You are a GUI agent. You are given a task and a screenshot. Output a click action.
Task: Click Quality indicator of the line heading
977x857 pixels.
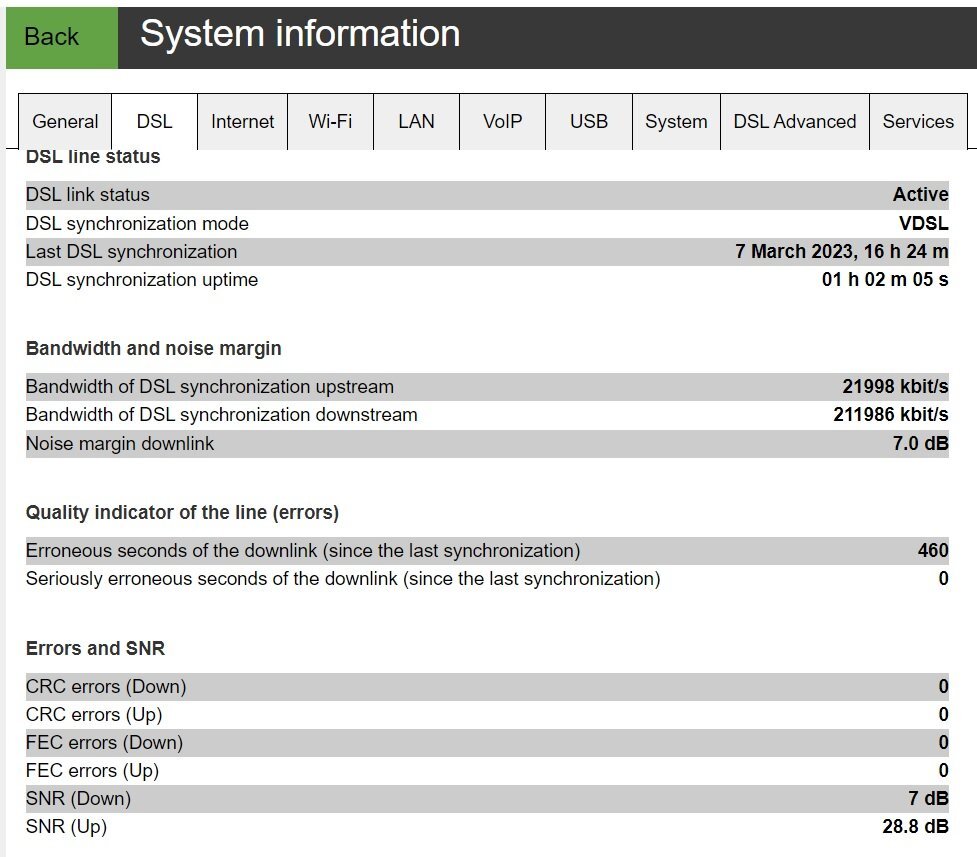(182, 512)
